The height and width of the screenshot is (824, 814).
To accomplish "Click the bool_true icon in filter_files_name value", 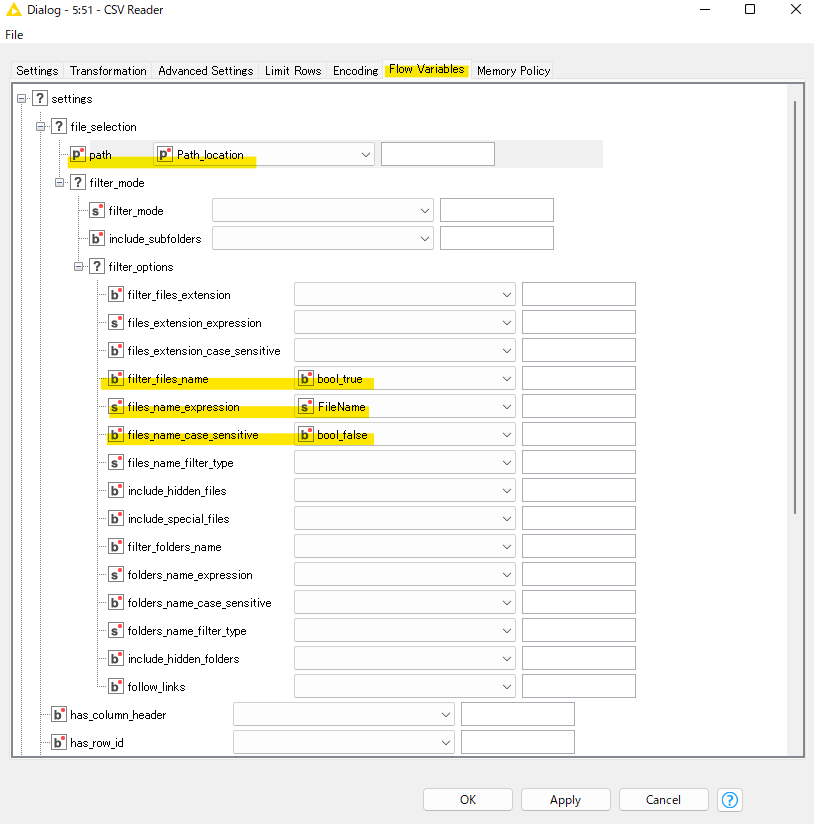I will pyautogui.click(x=306, y=379).
